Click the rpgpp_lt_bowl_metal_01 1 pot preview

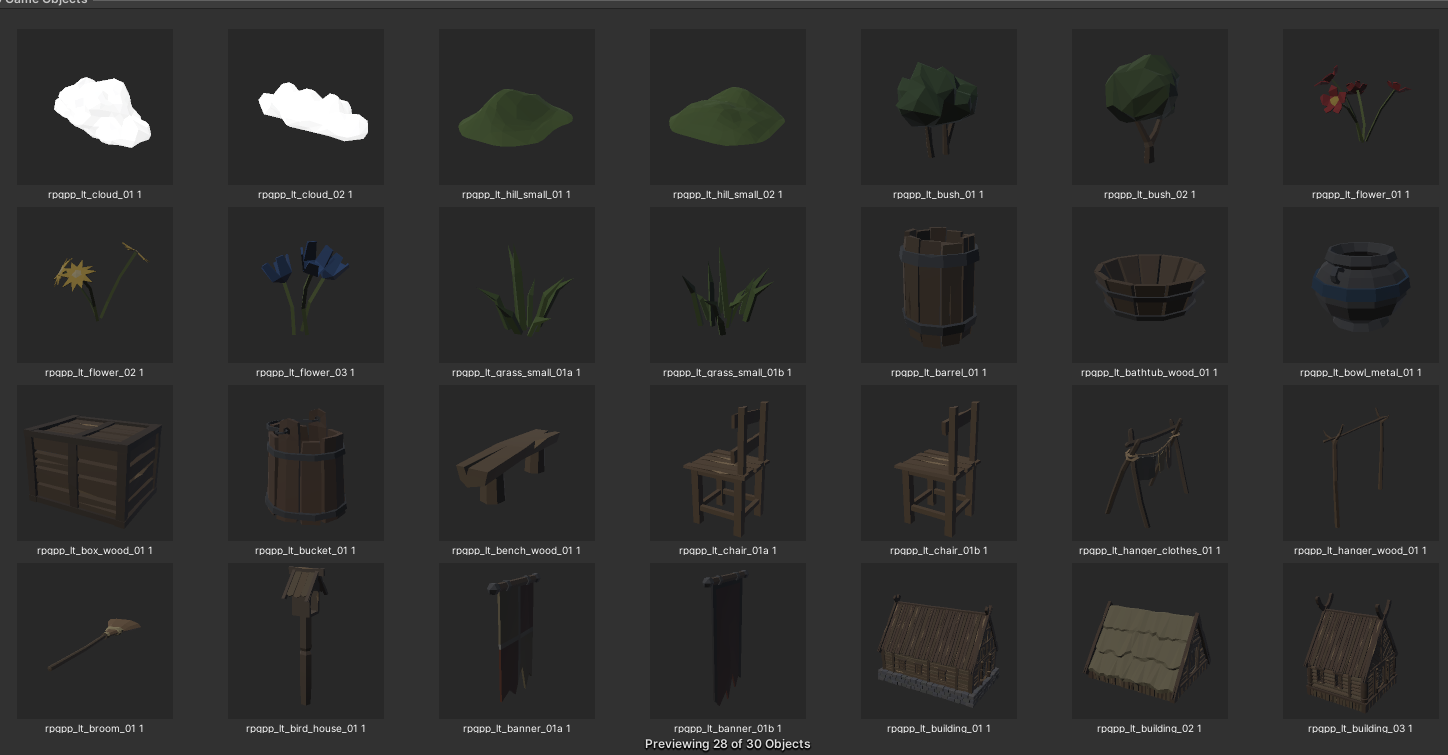(1361, 285)
